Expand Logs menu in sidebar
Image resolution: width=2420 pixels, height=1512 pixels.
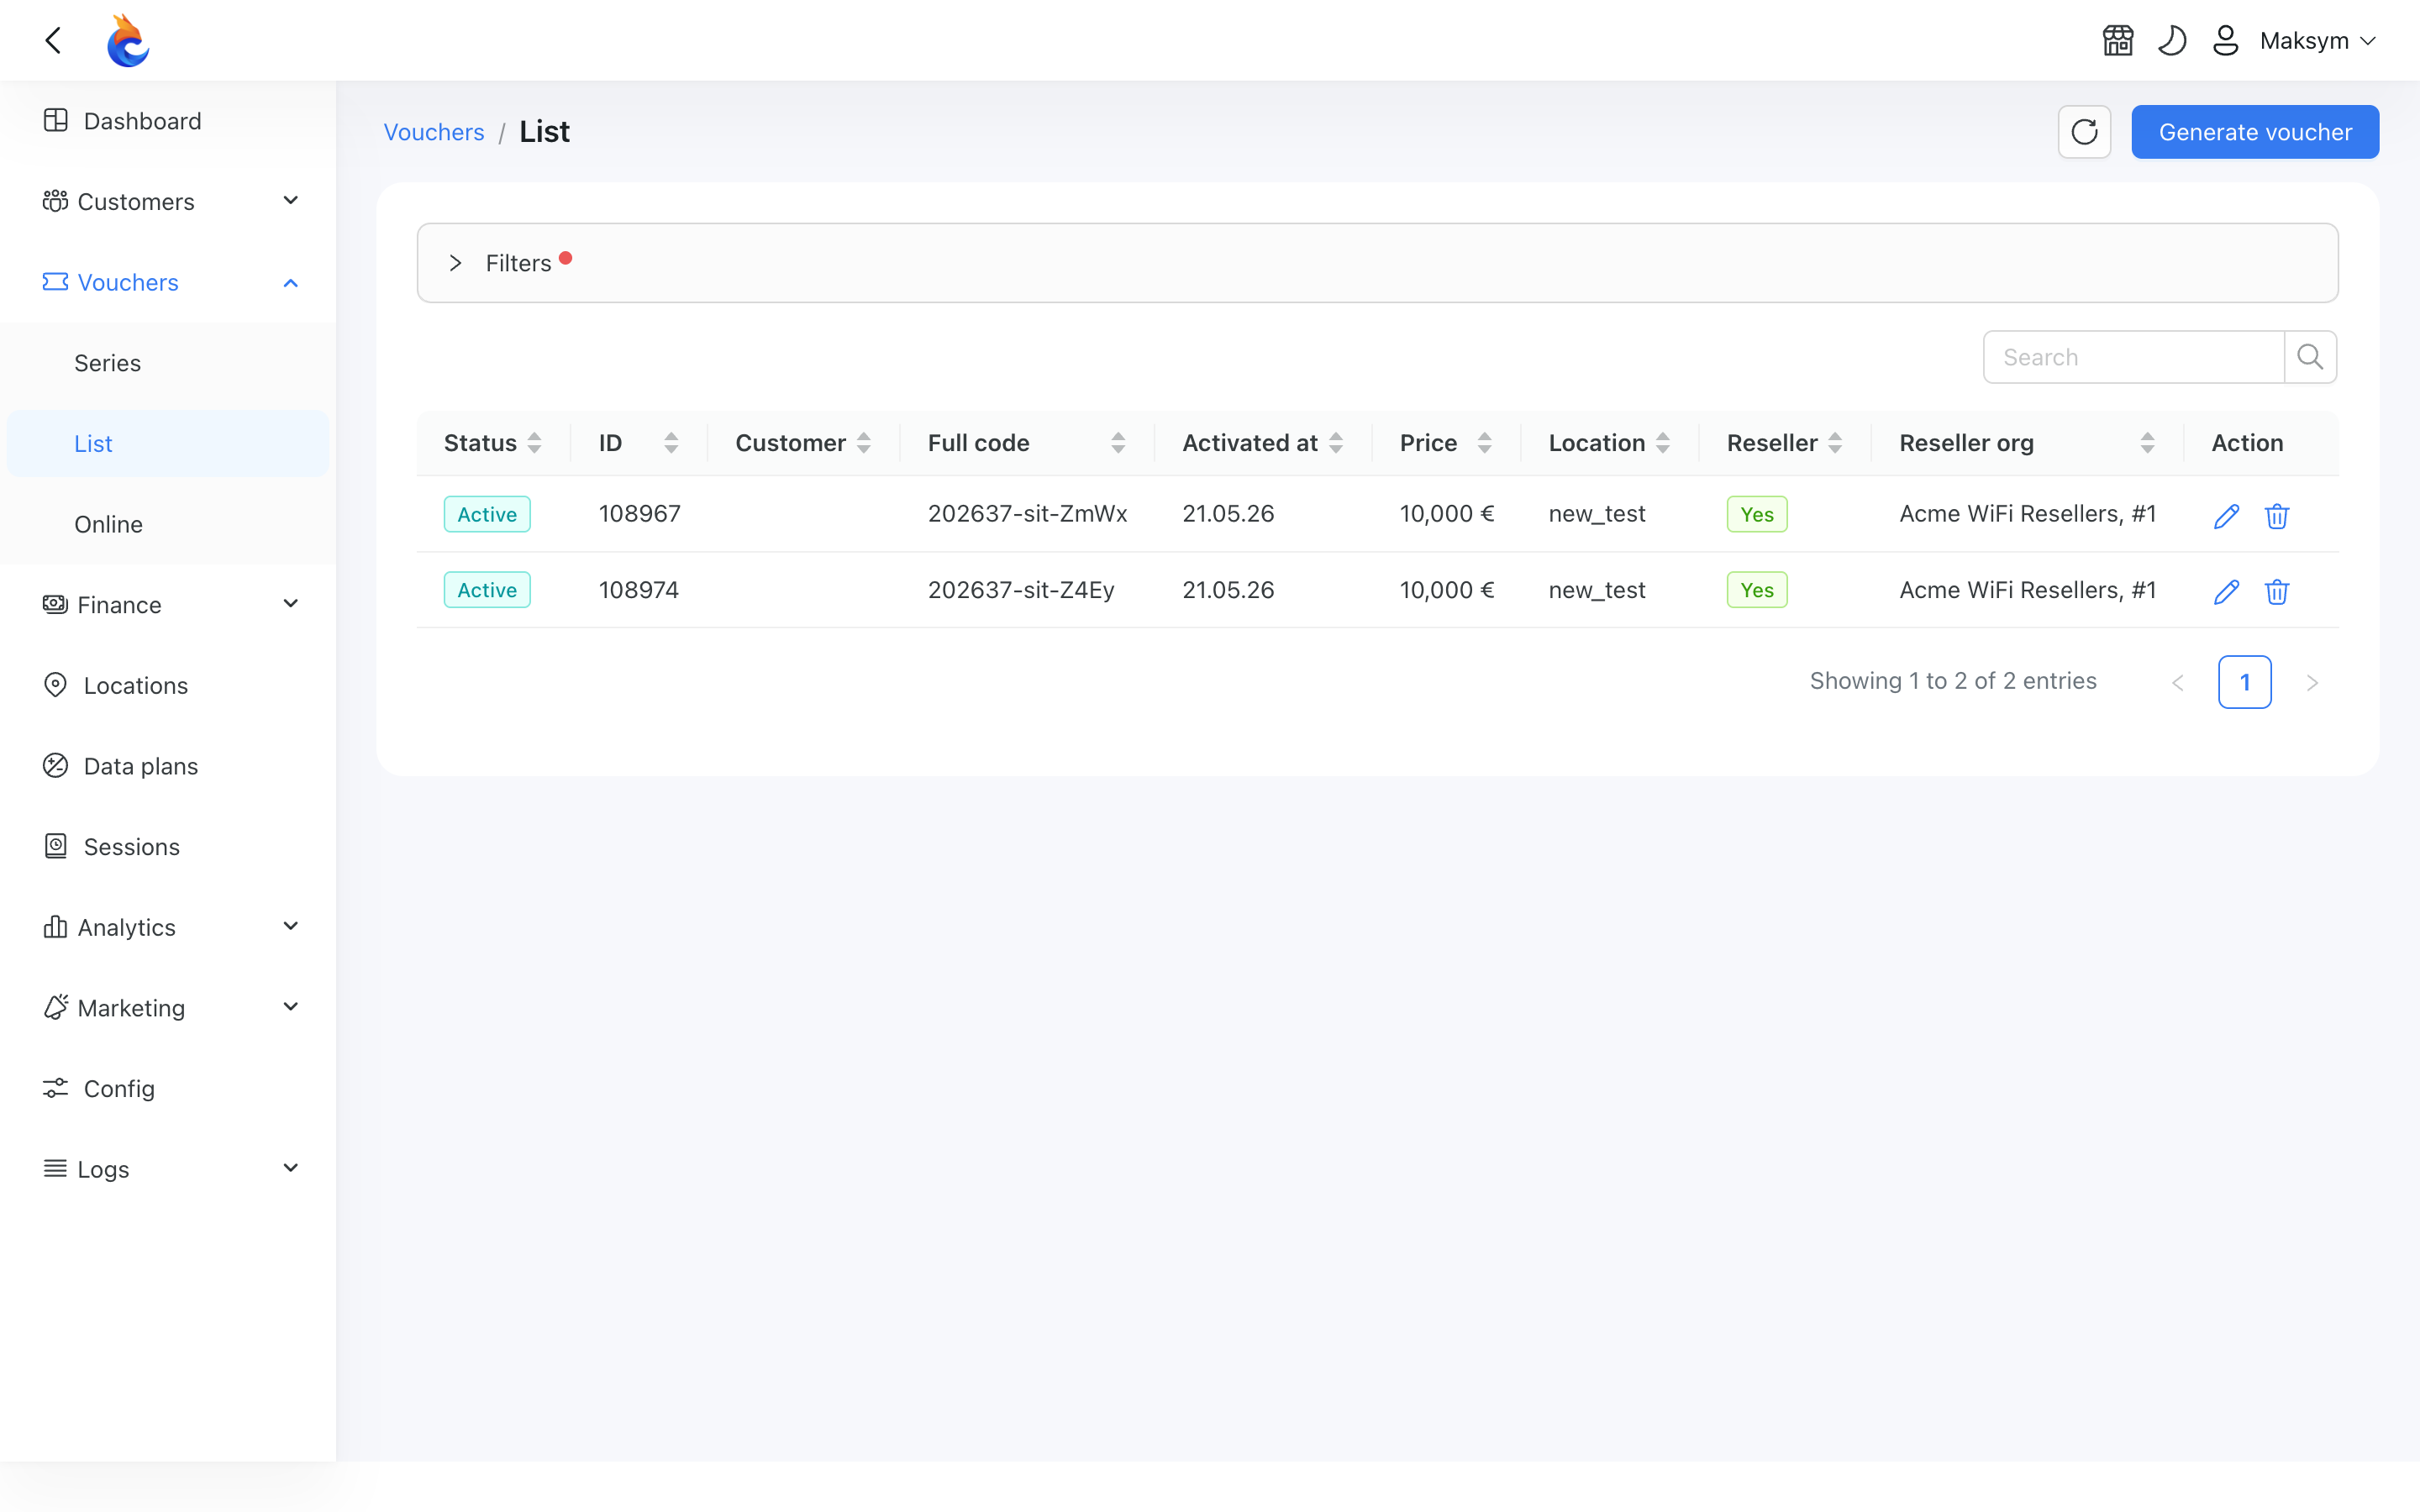pos(168,1169)
